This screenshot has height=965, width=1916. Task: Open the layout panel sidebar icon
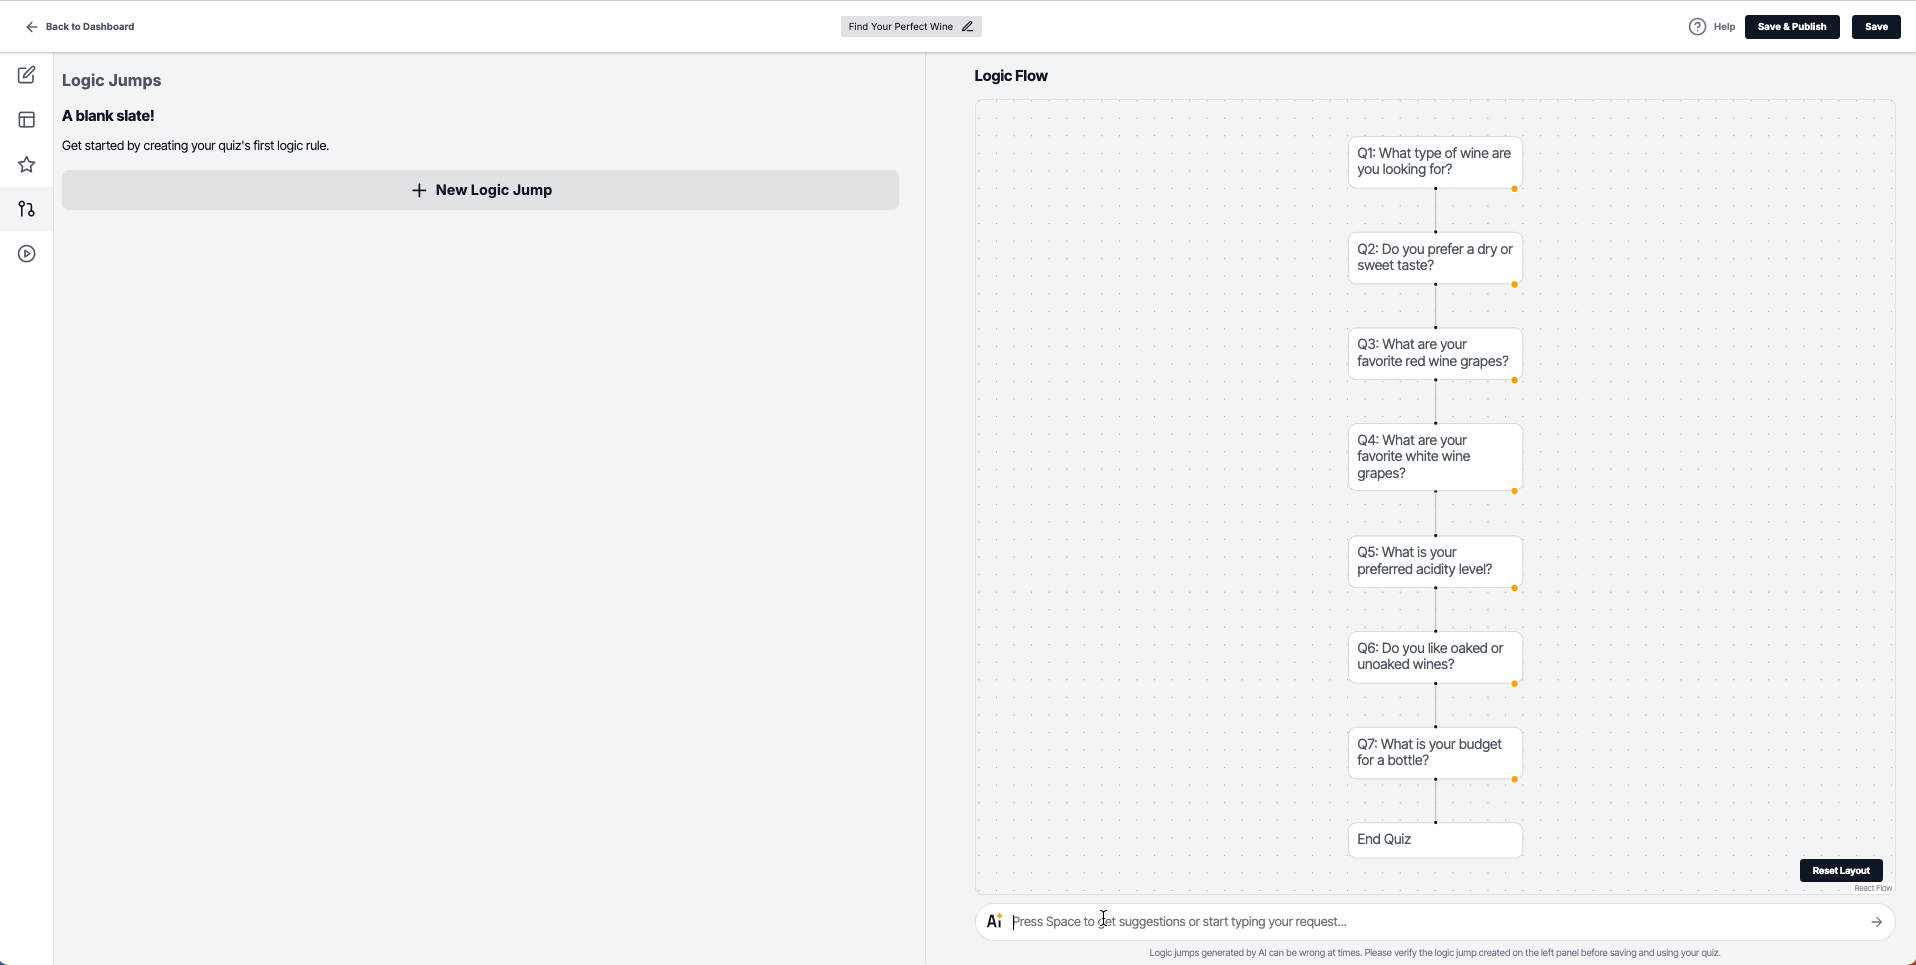[27, 120]
